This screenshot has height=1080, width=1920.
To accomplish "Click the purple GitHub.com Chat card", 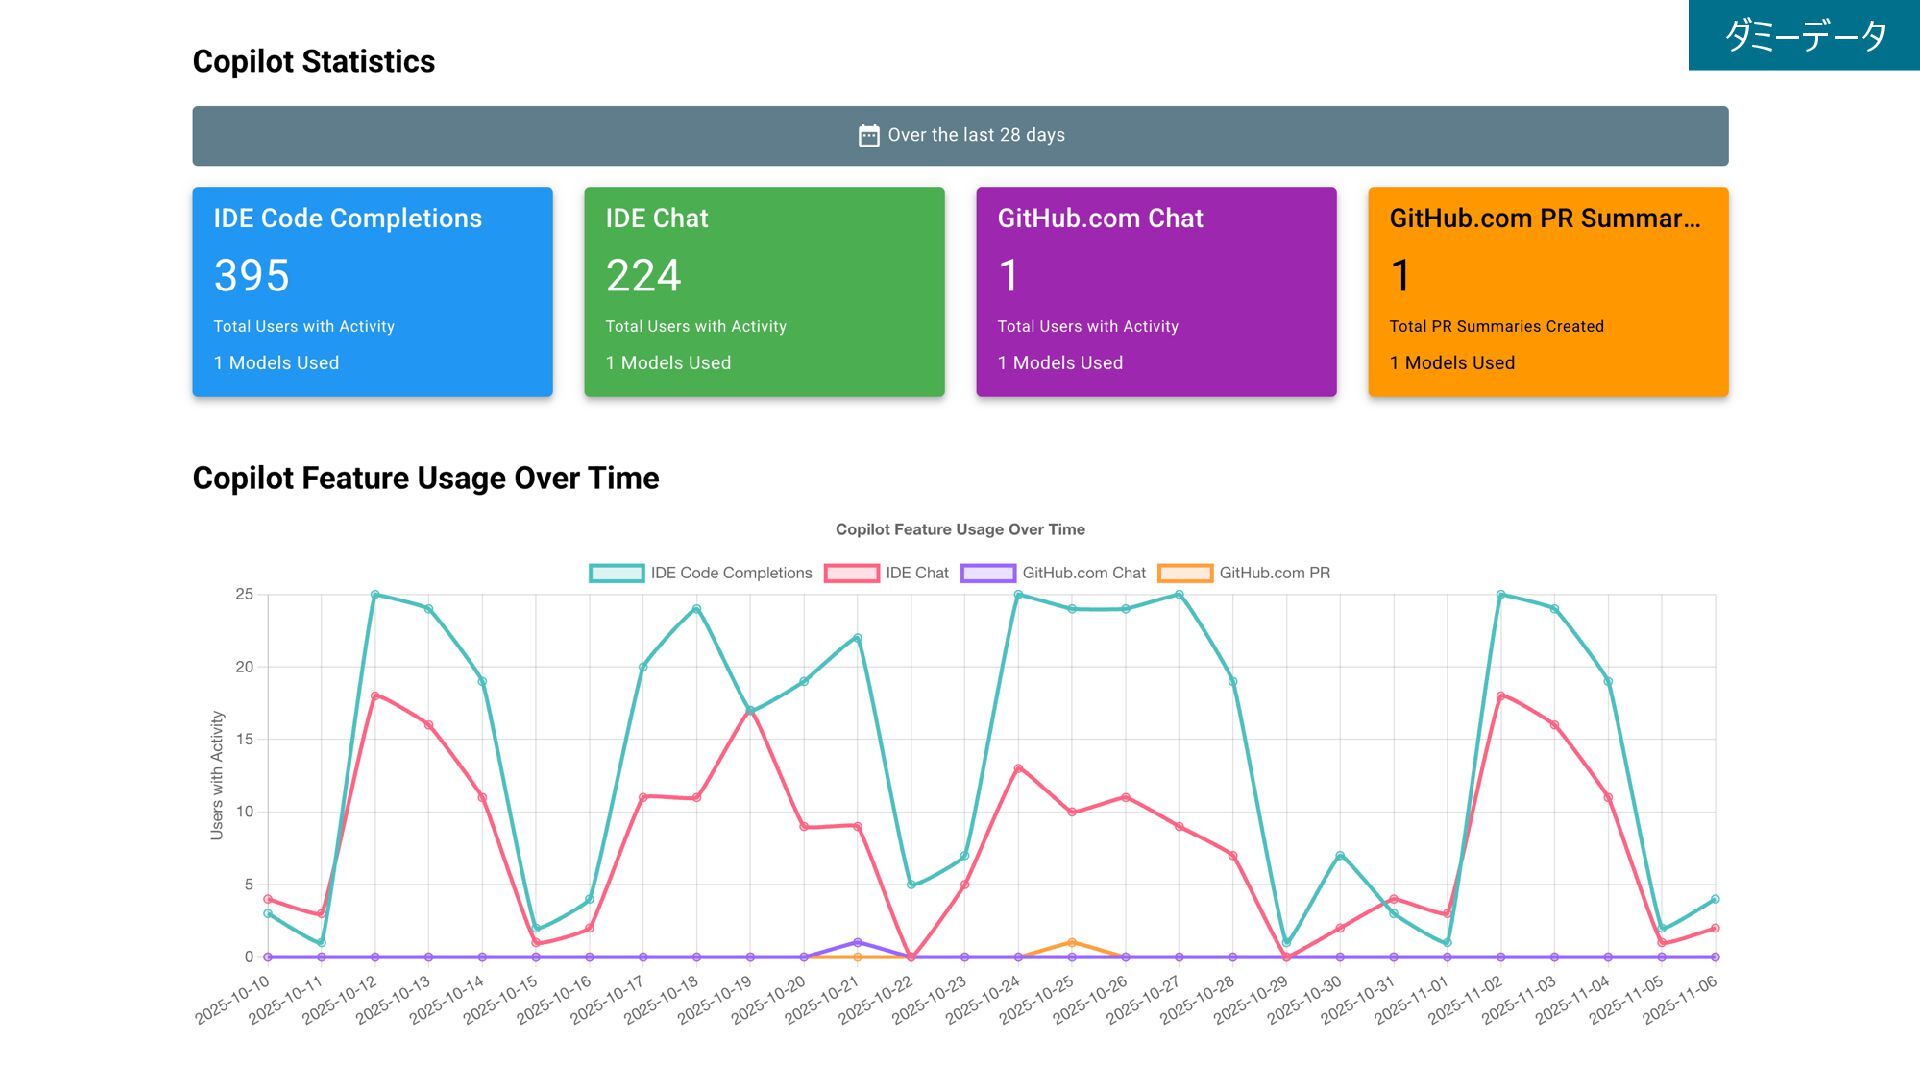I will [x=1156, y=292].
